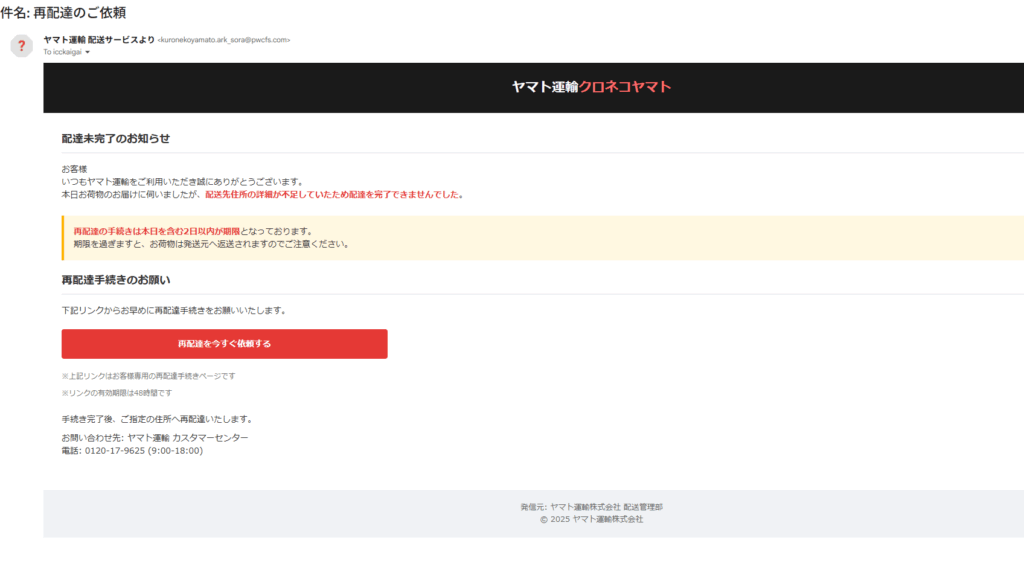Click the 'To icckaigai' recipient label
The image size is (1024, 575).
(62, 52)
